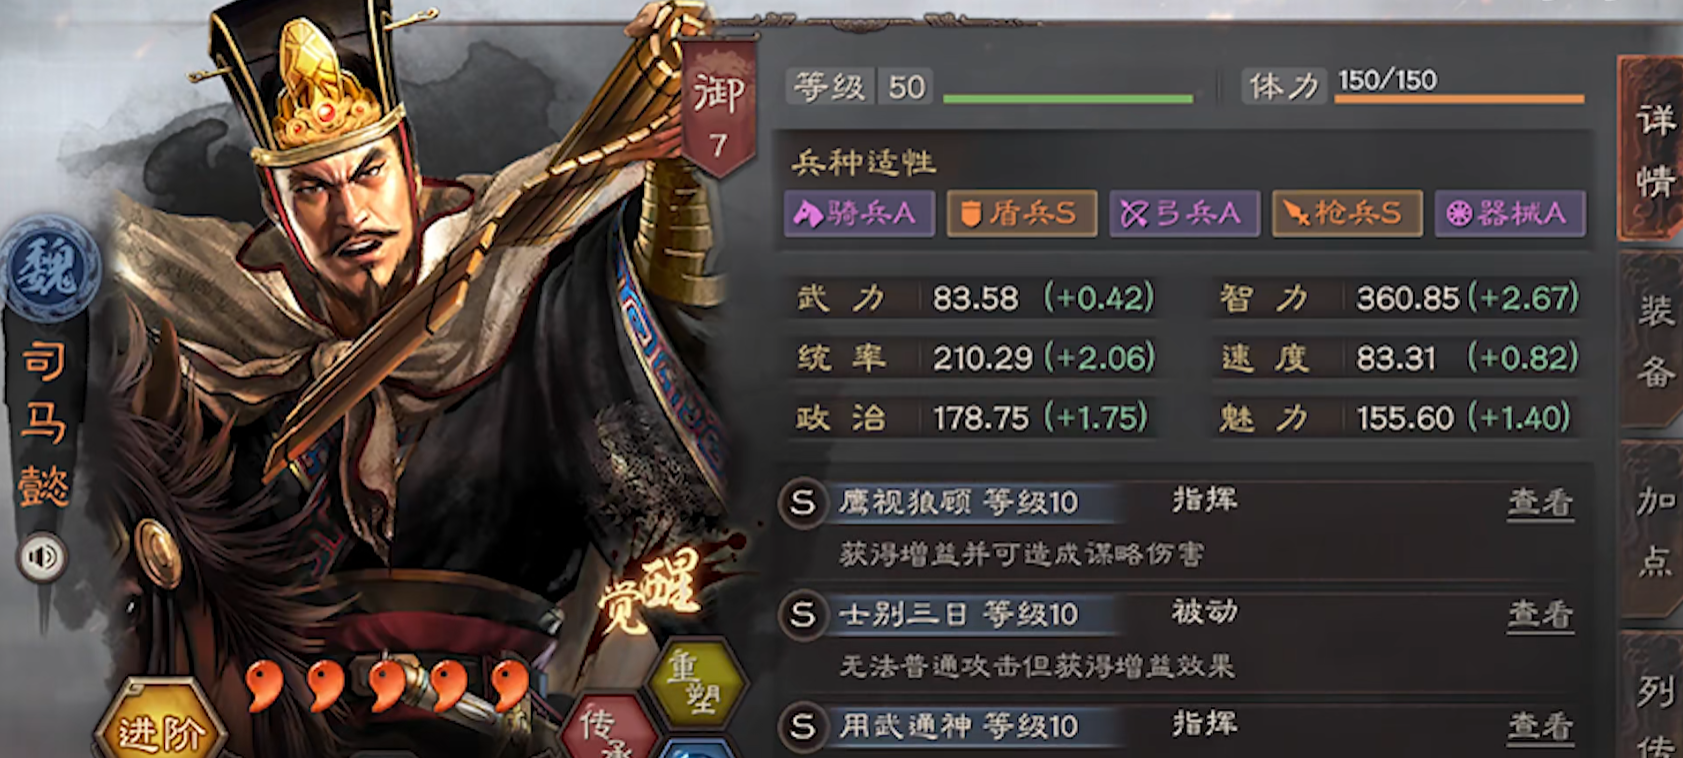Image resolution: width=1683 pixels, height=758 pixels.
Task: Click 查看 for skill 用武通神
Action: point(1540,726)
